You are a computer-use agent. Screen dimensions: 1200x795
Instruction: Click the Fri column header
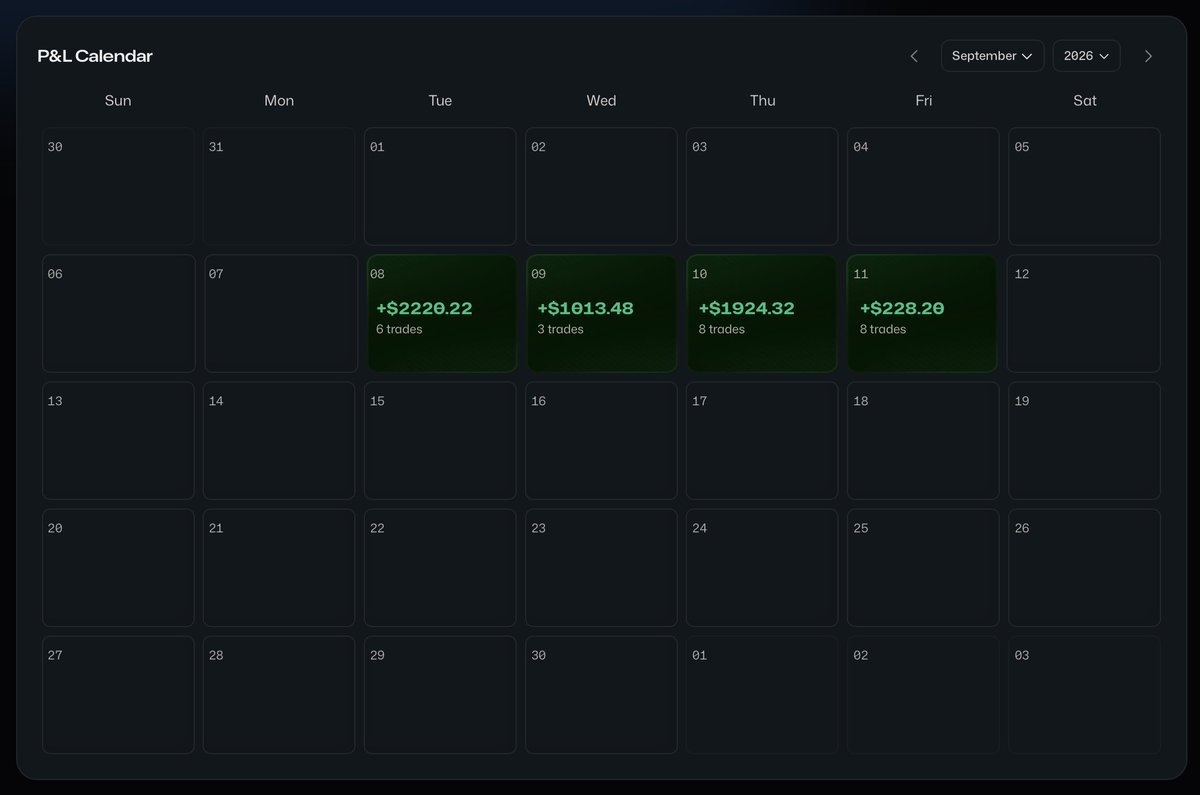[923, 100]
